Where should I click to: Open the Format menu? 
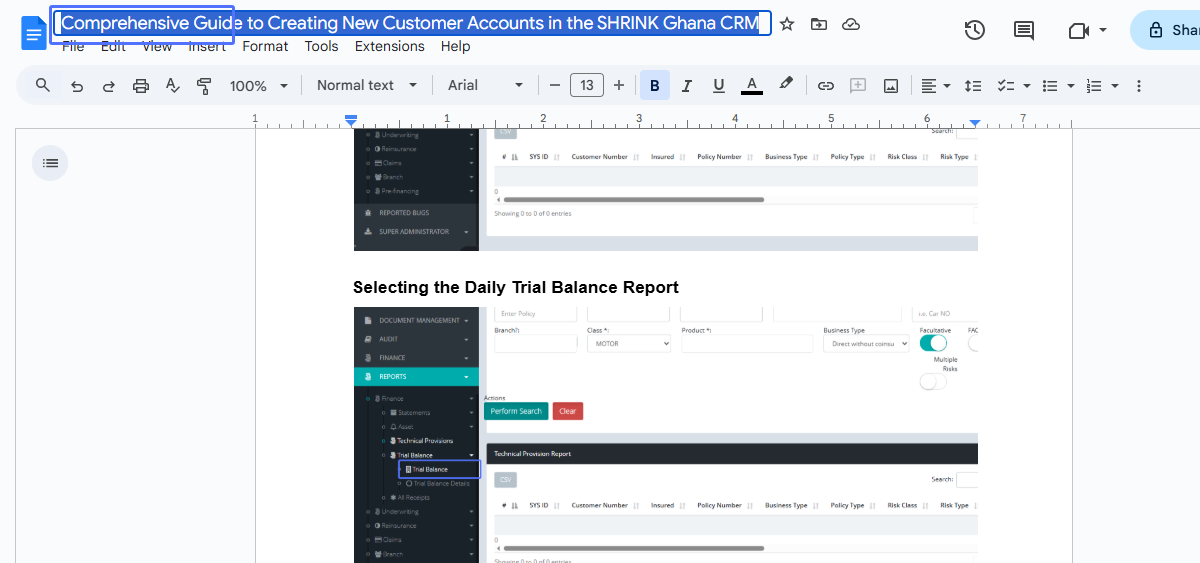click(x=265, y=46)
